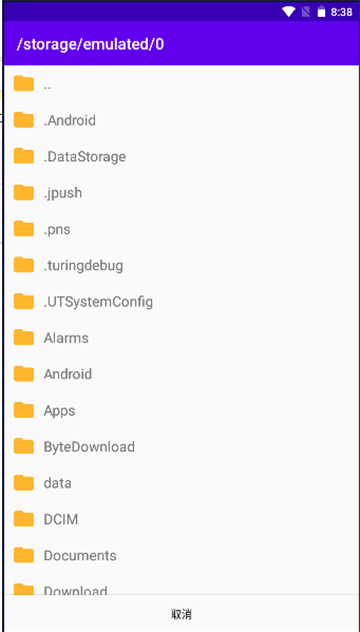360x632 pixels.
Task: Open the .turingdebug folder icon
Action: 23,265
